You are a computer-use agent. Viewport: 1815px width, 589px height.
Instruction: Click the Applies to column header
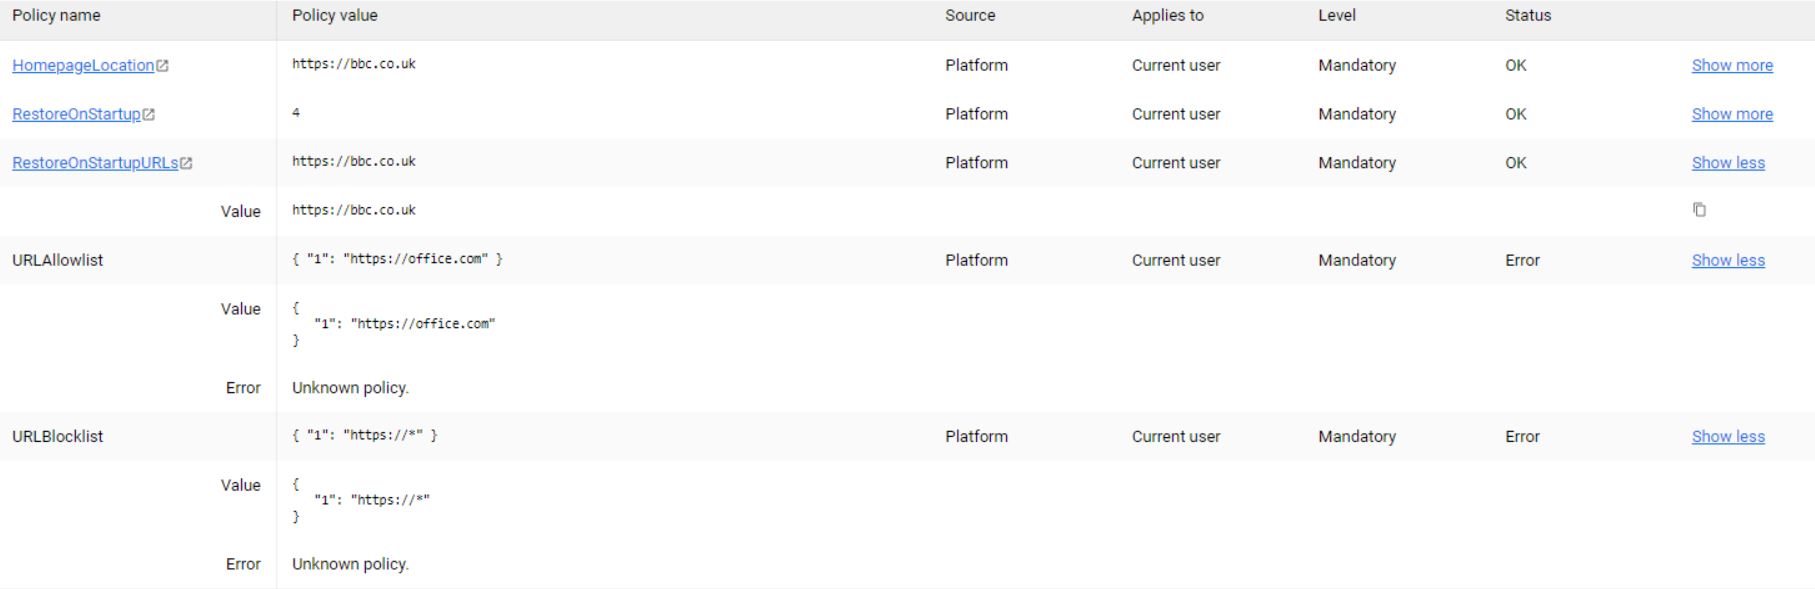[x=1168, y=16]
